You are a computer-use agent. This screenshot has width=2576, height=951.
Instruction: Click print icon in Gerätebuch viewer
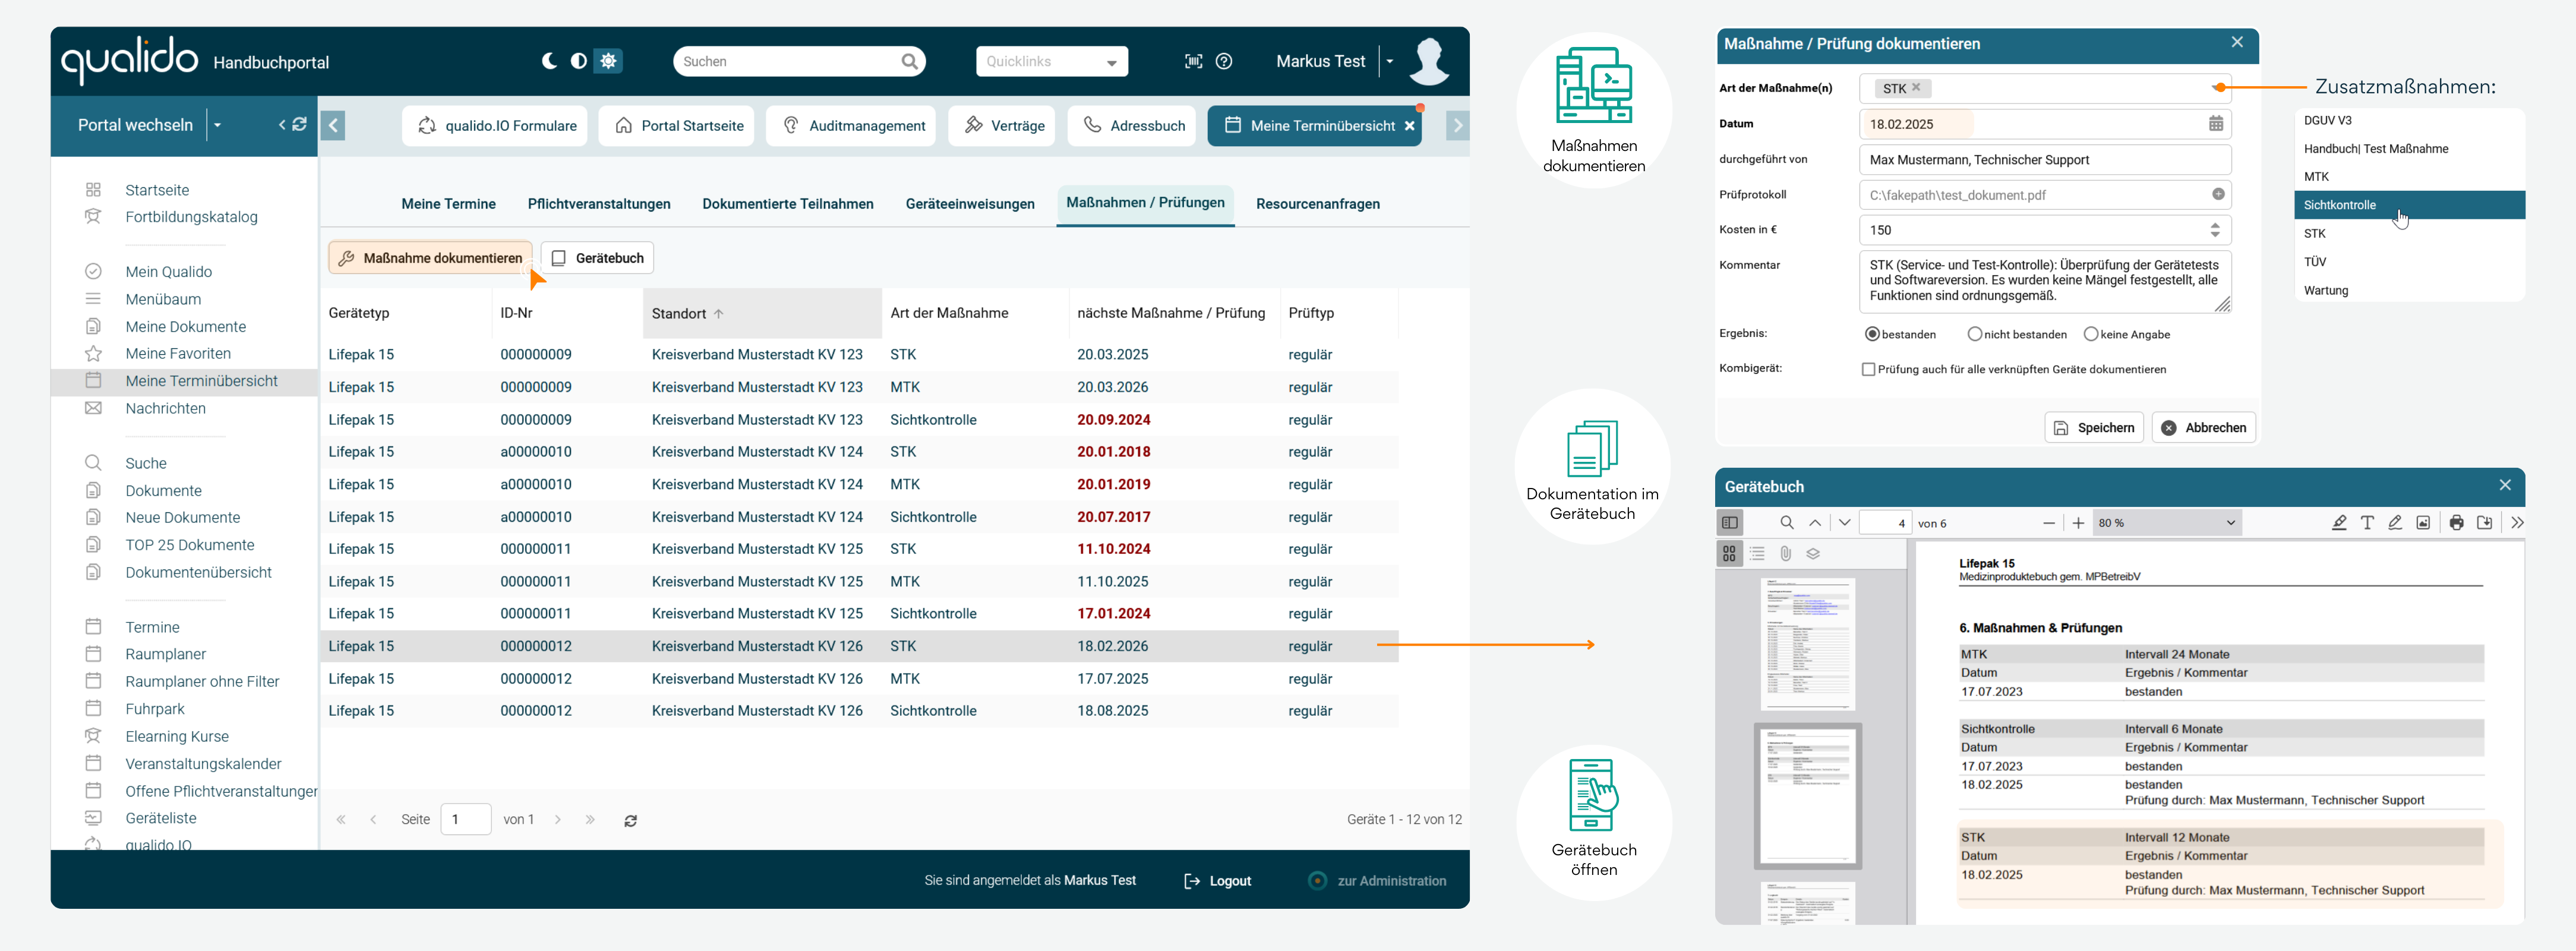(x=2456, y=523)
